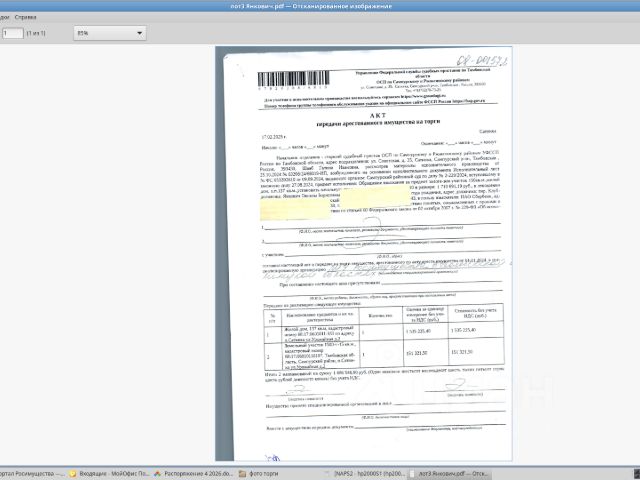Open the cut-off menu left of Справка
The width and height of the screenshot is (640, 480).
pos(4,17)
